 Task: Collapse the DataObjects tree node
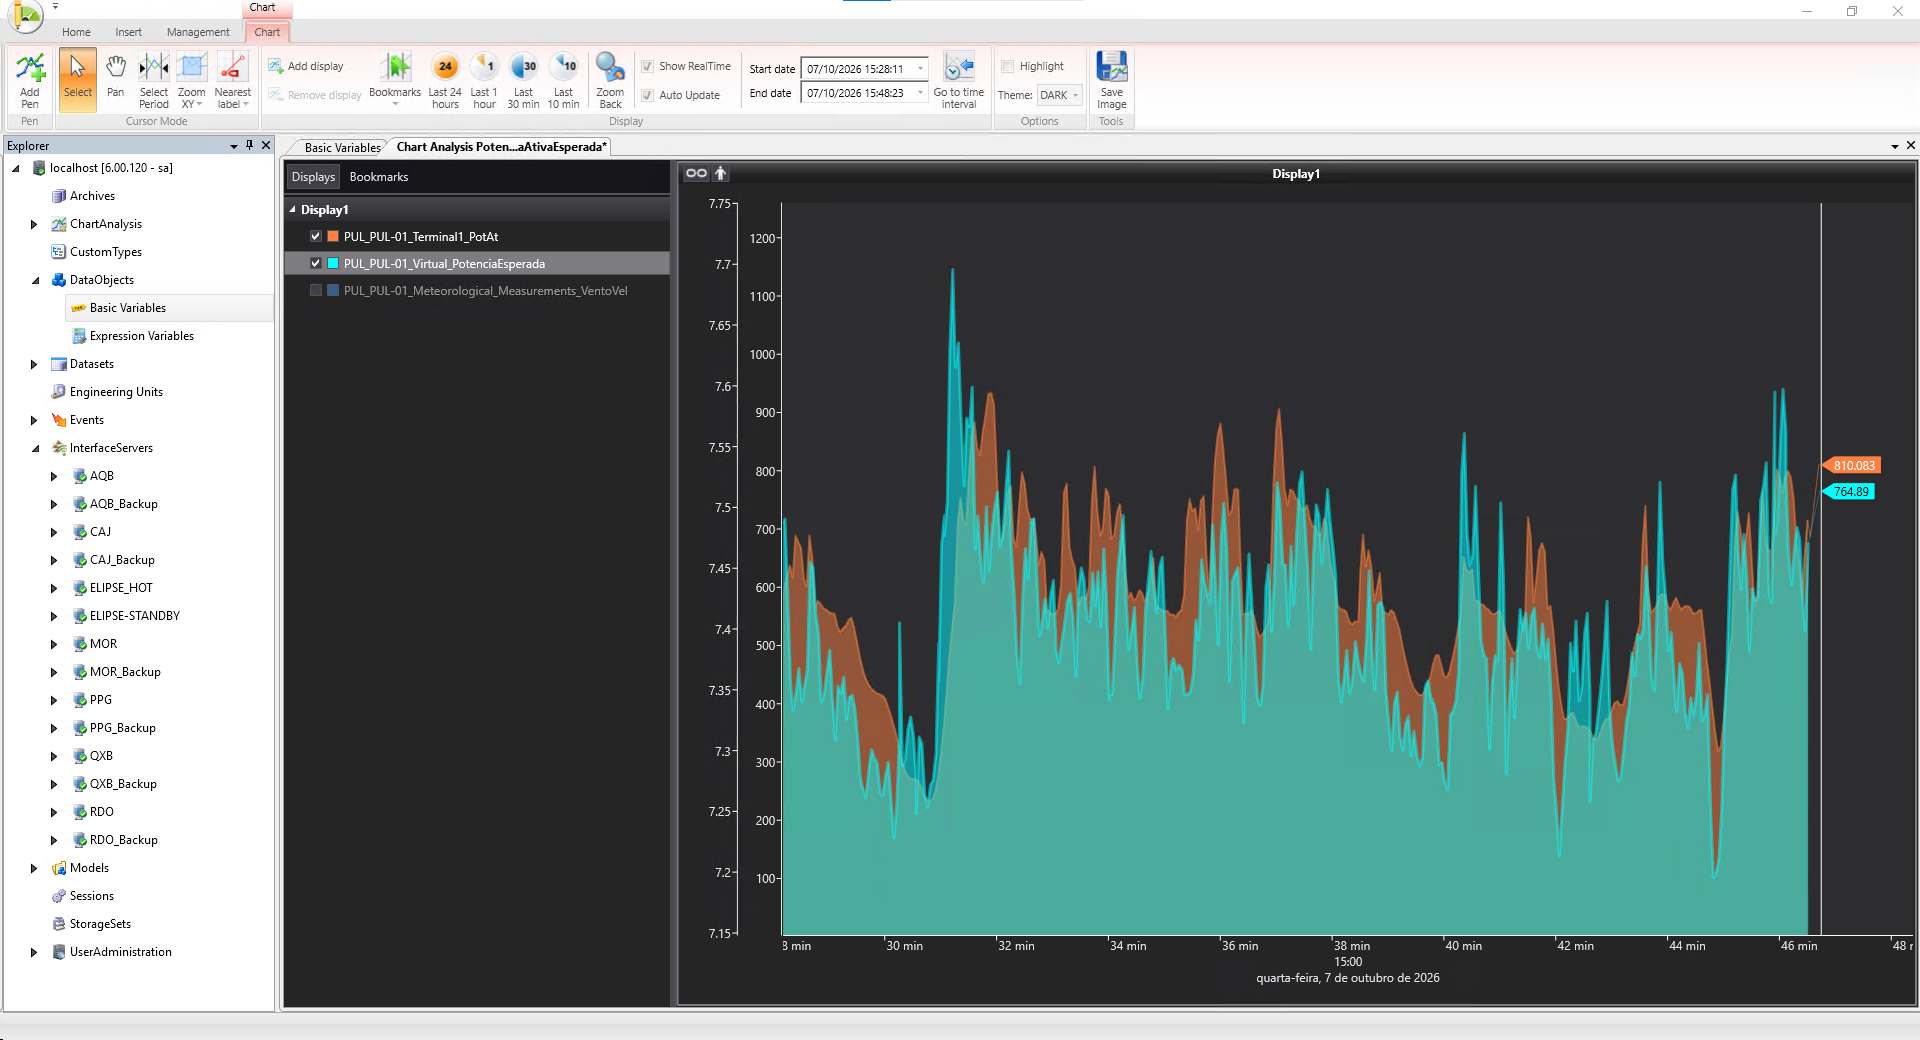pos(34,280)
